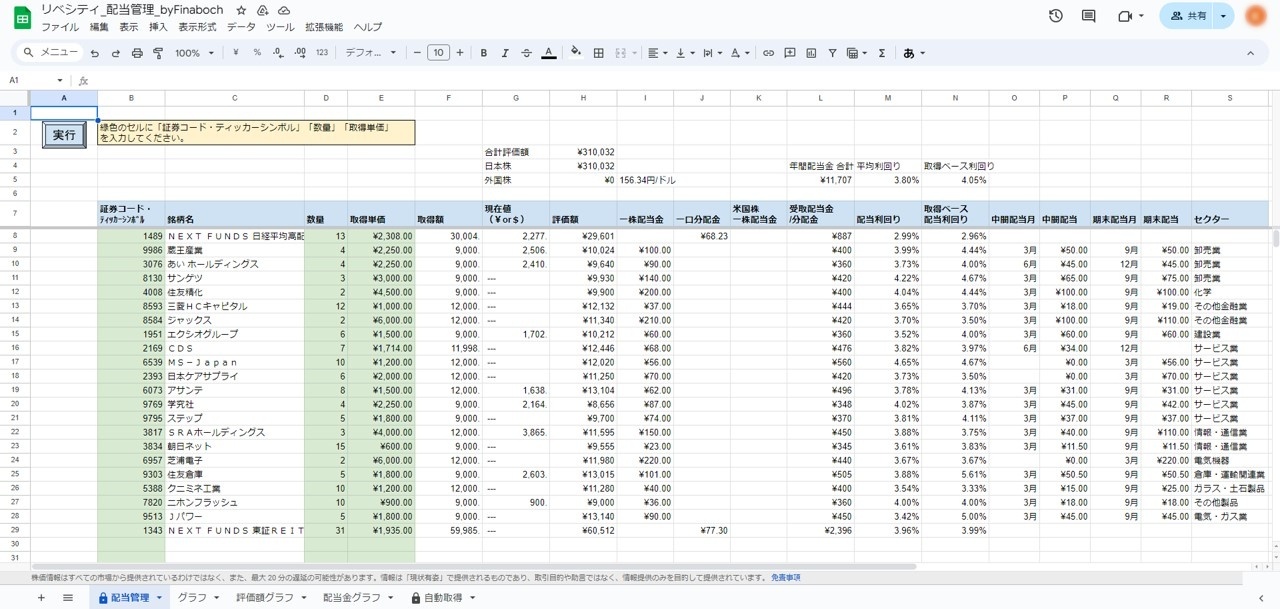Open the 拡張機能 menu
1280x609 pixels.
[323, 27]
